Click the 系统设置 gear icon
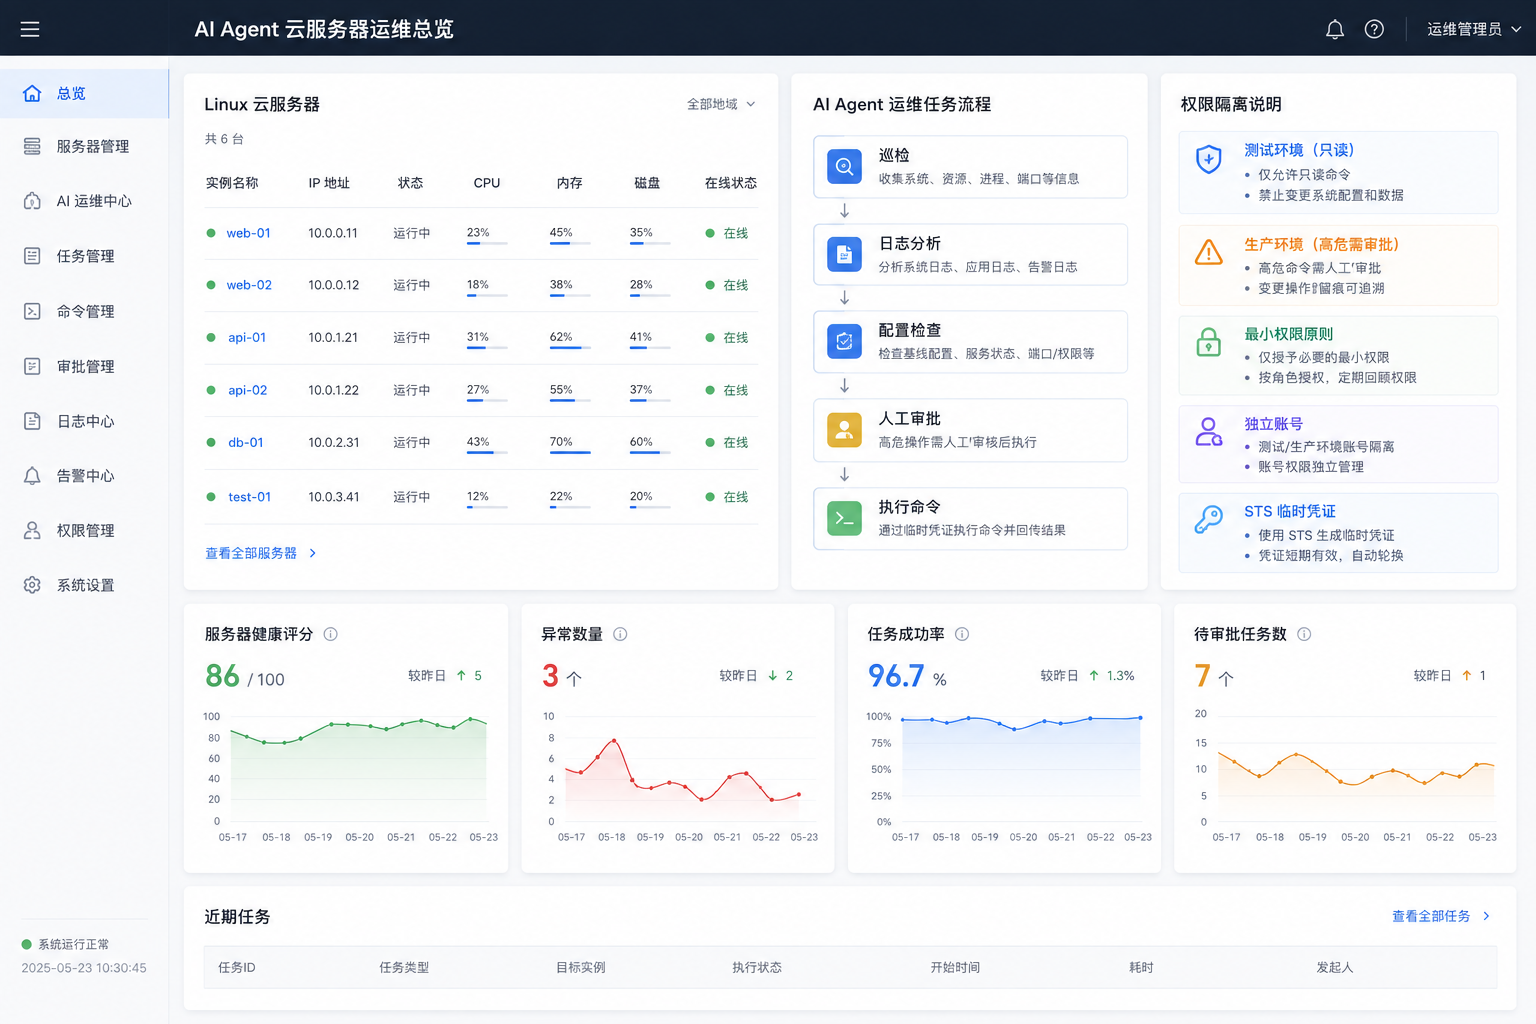Screen dimensions: 1536x1024 32,585
